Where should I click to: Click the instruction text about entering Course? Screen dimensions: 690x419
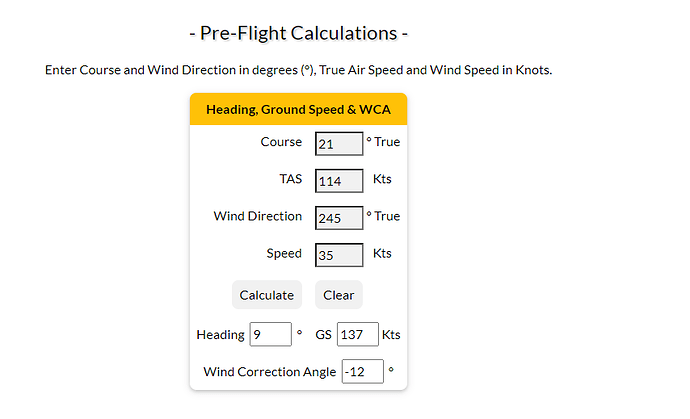[x=298, y=70]
